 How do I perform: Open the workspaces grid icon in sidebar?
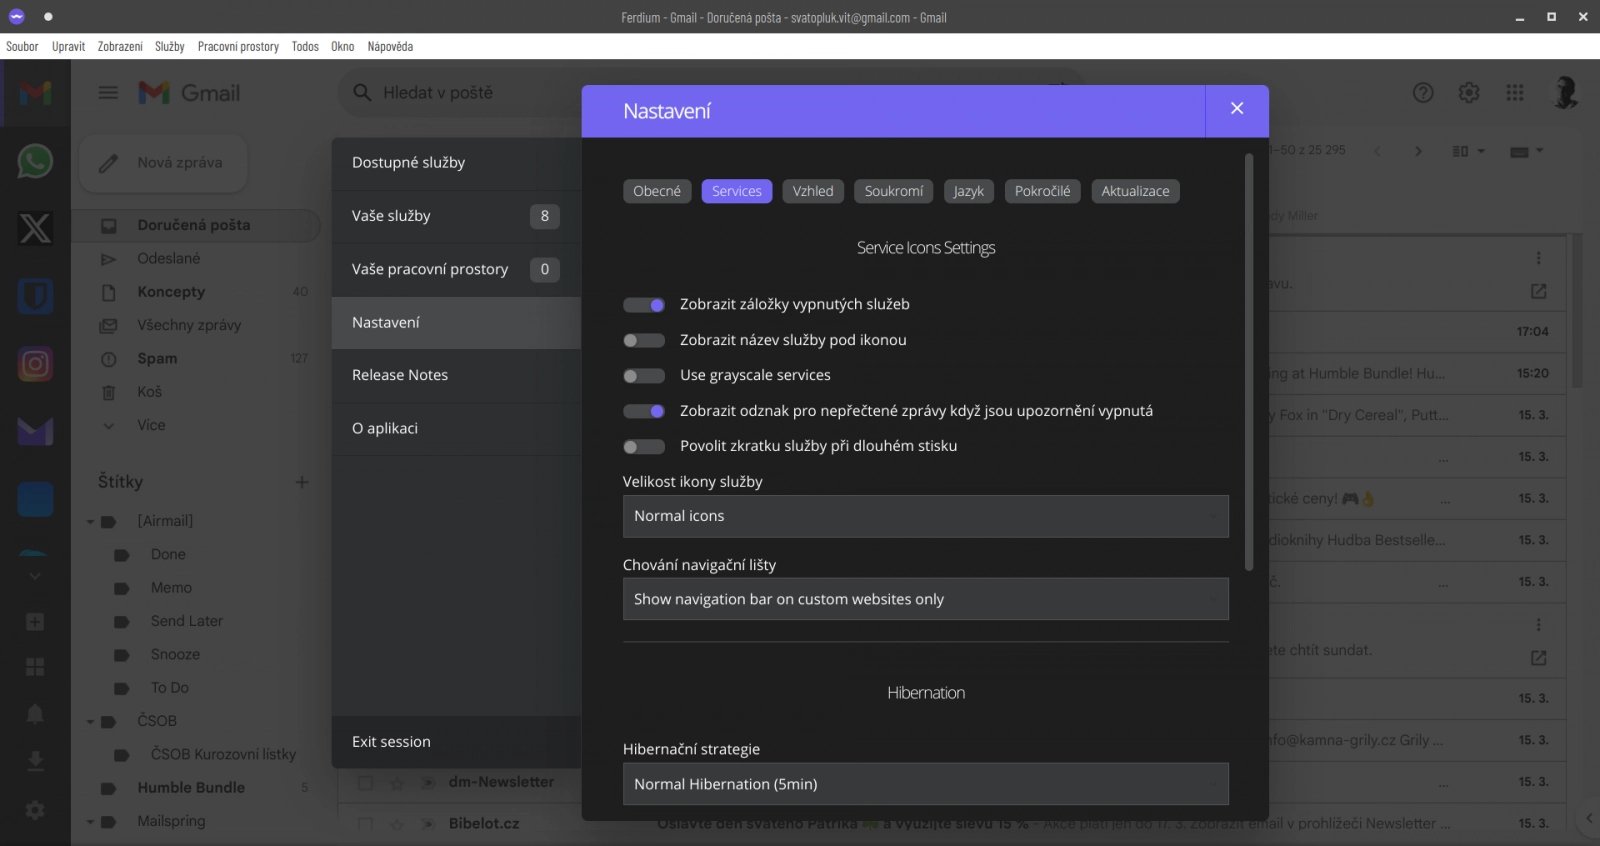click(x=35, y=667)
